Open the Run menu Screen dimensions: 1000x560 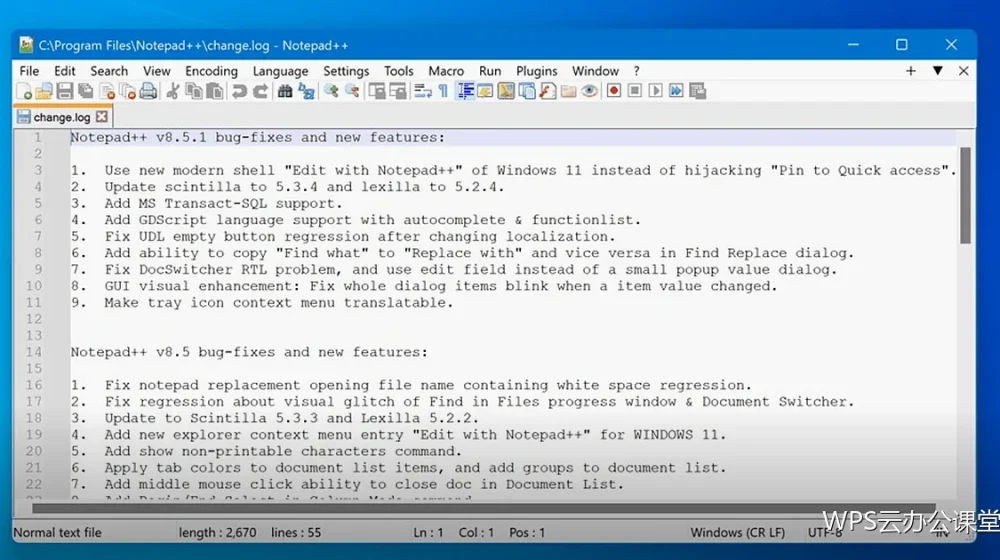(x=490, y=71)
